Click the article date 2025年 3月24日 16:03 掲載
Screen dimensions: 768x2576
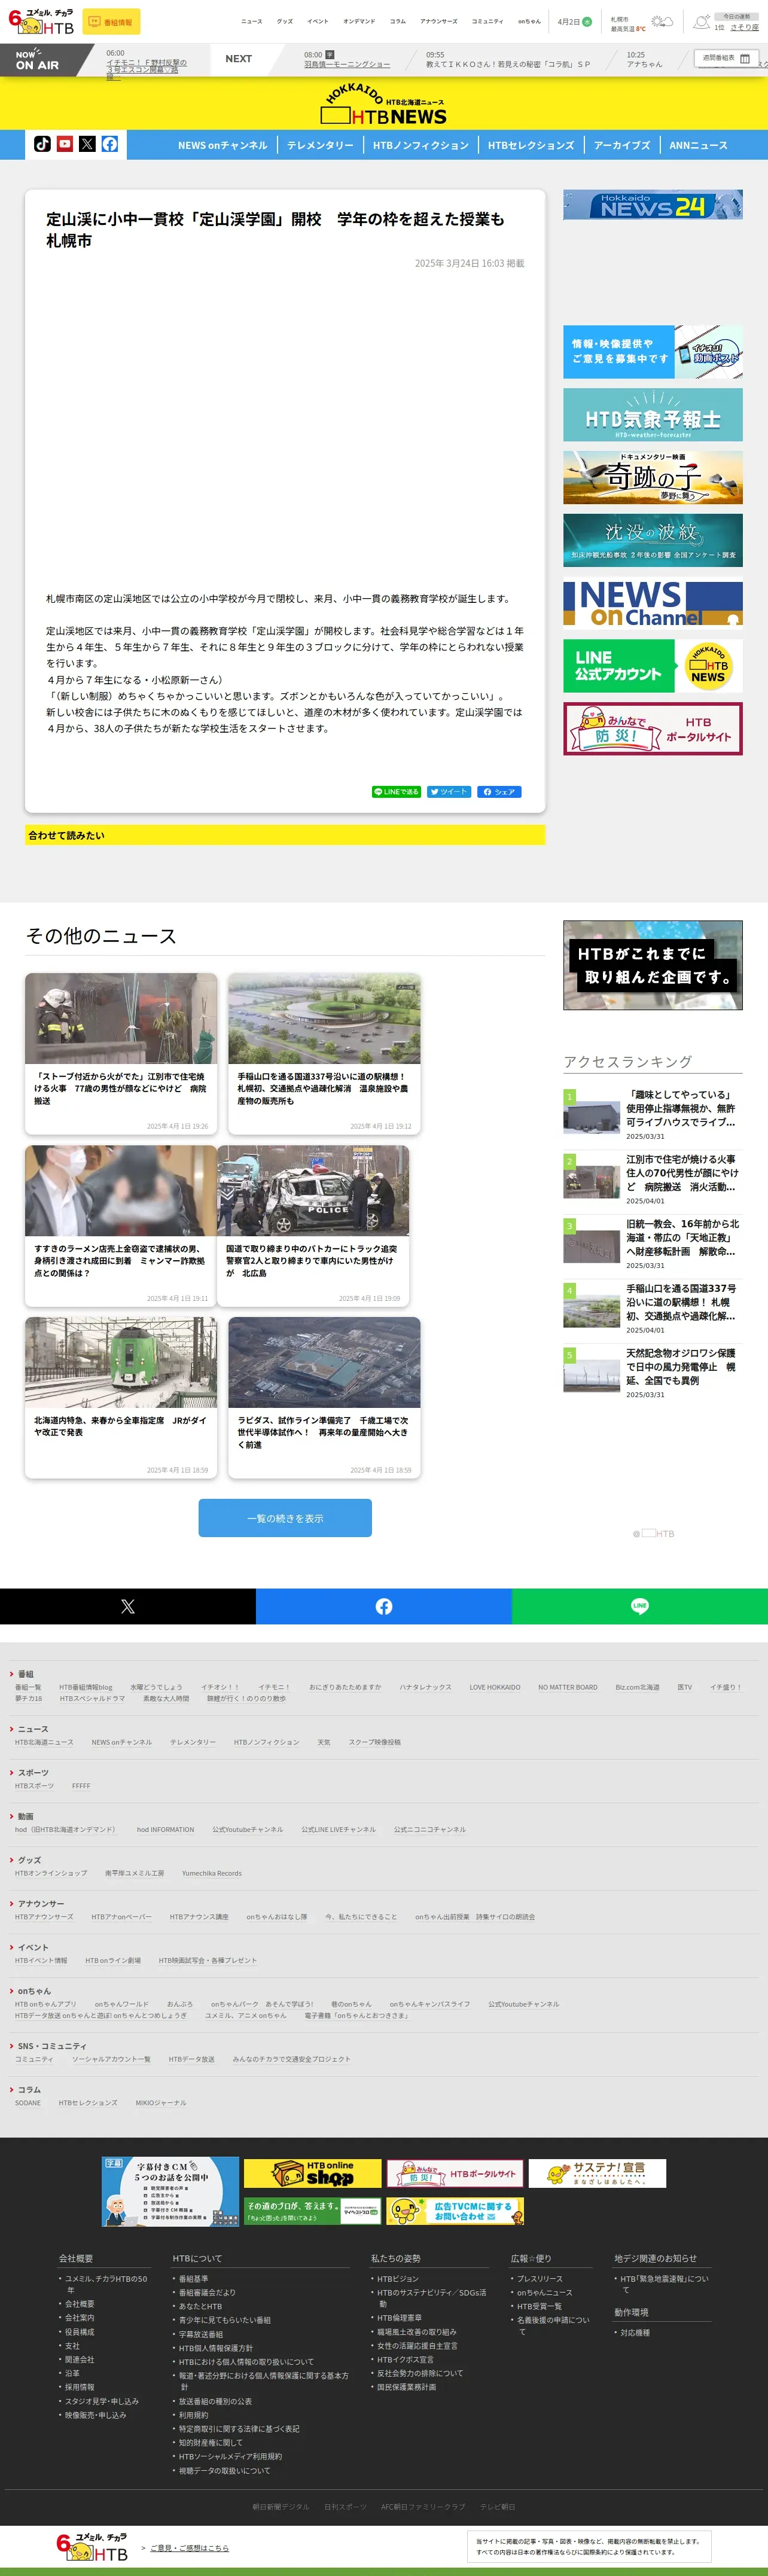[469, 263]
